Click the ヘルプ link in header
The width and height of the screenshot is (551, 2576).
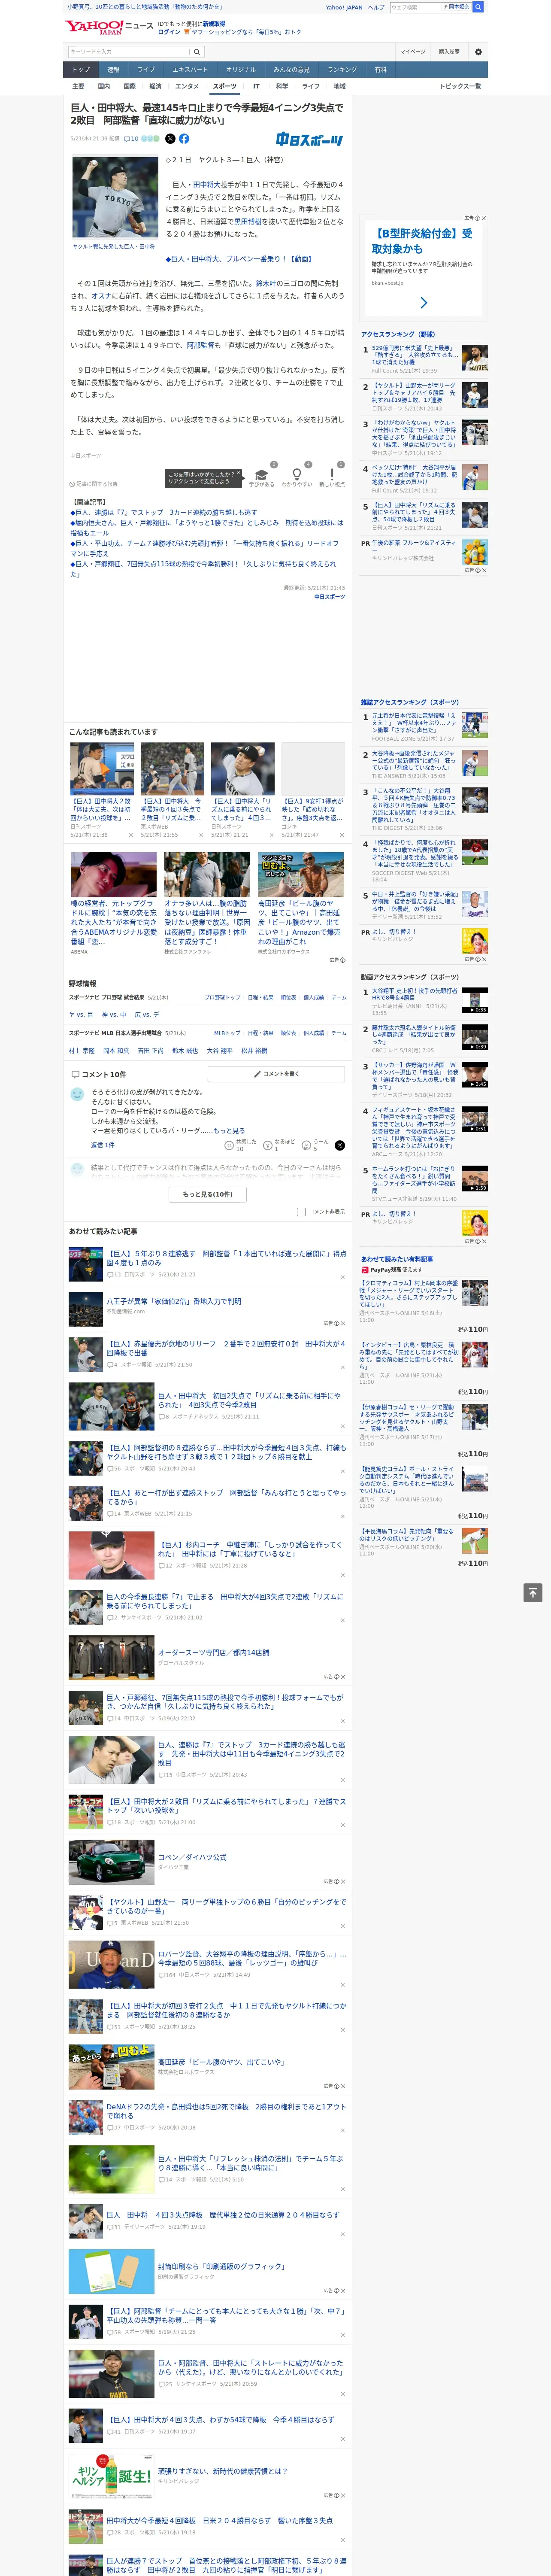(x=376, y=7)
